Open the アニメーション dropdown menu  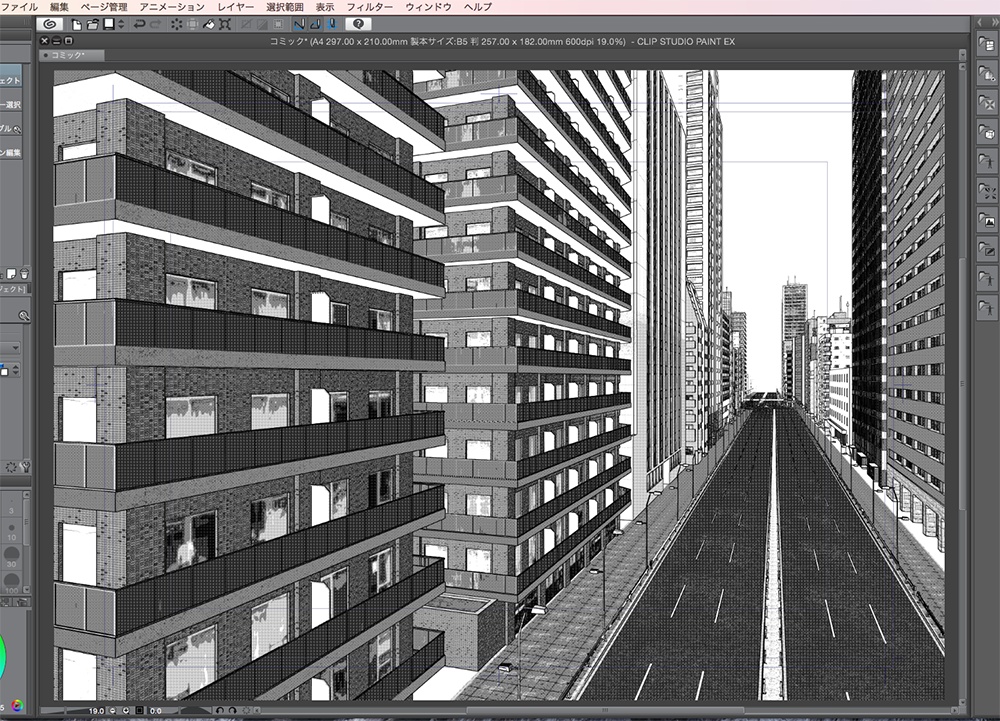coord(172,6)
